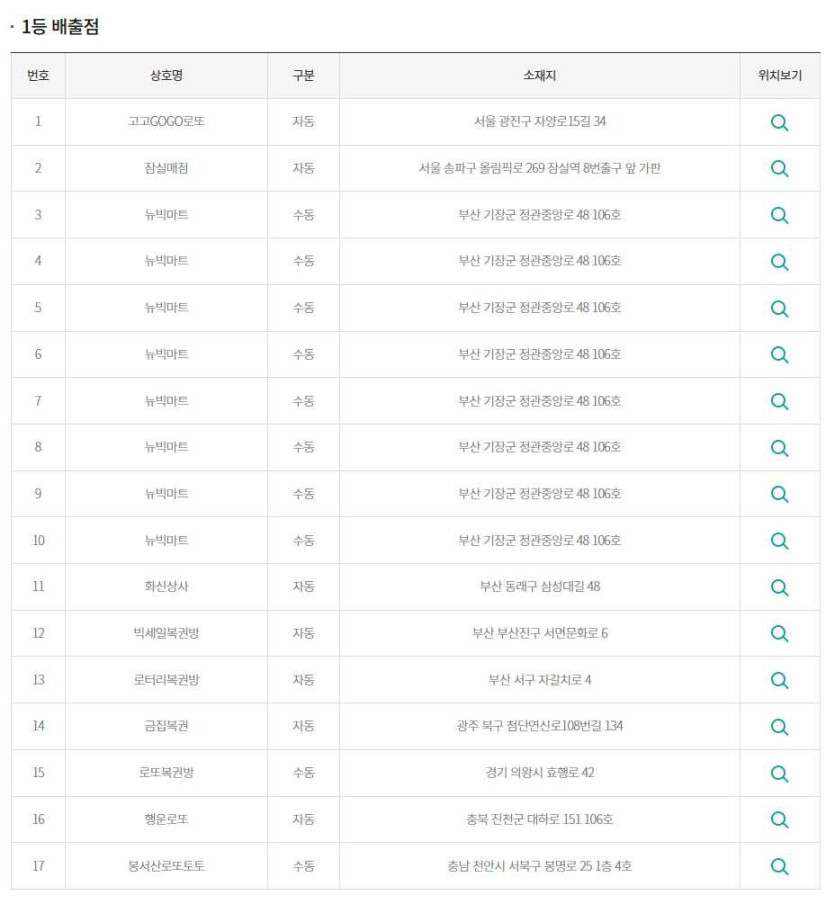This screenshot has width=835, height=904.
Task: View map of 행운로또 충북
Action: (x=779, y=820)
